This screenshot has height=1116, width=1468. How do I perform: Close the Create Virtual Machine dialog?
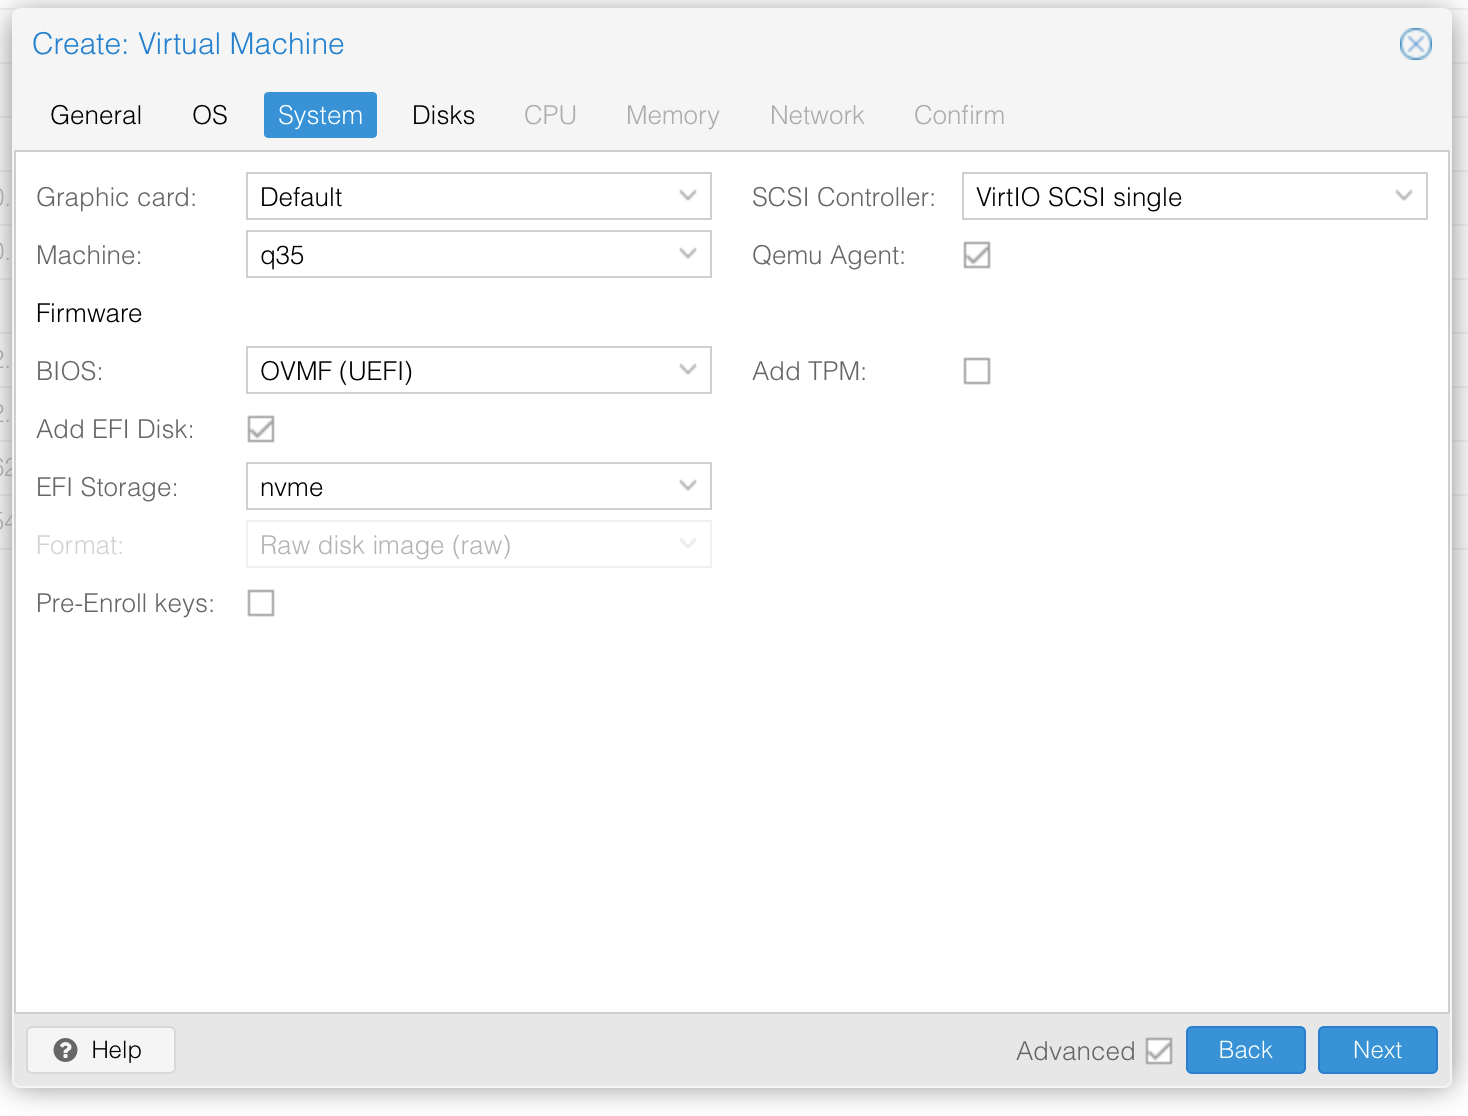click(1415, 44)
